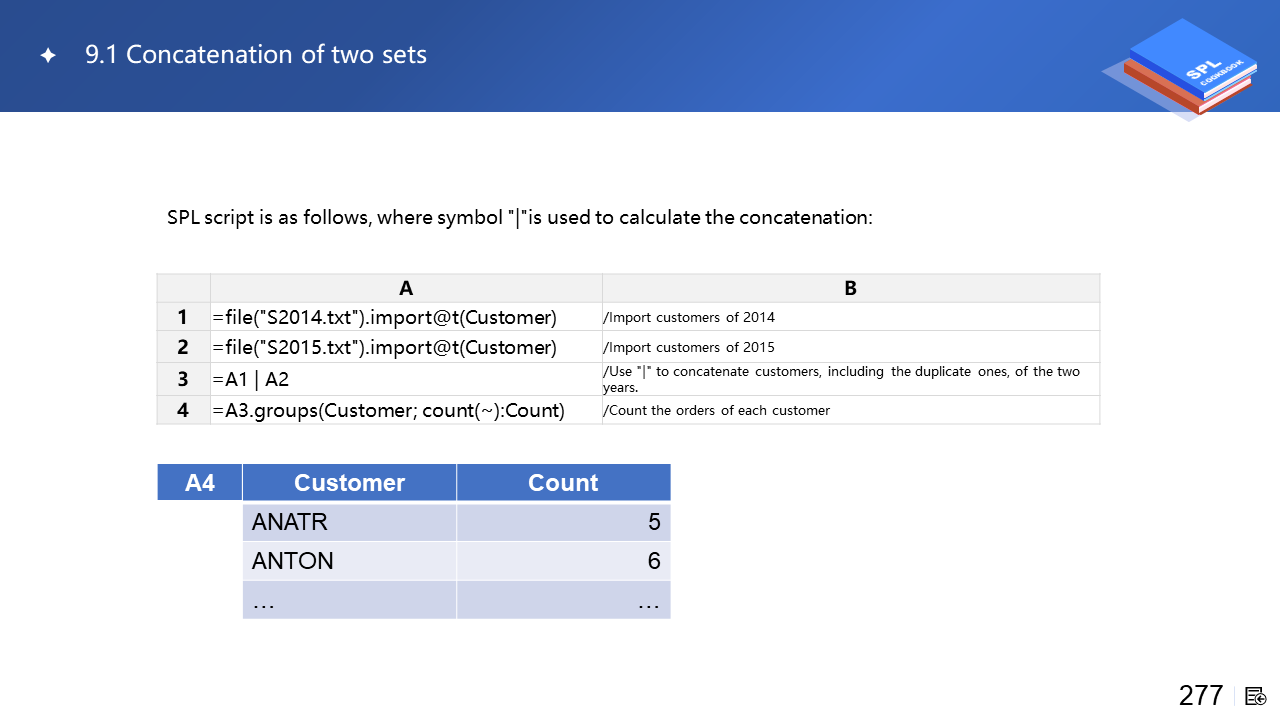Select column B header in script grid
Screen dimensions: 1280x720
tap(850, 288)
